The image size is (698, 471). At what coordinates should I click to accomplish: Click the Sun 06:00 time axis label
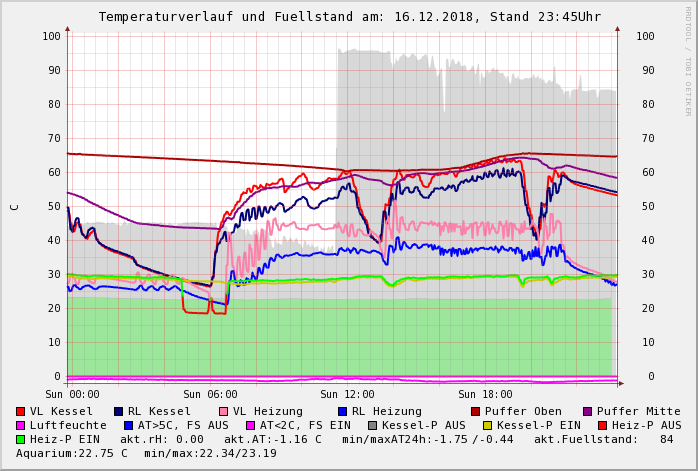pos(210,394)
